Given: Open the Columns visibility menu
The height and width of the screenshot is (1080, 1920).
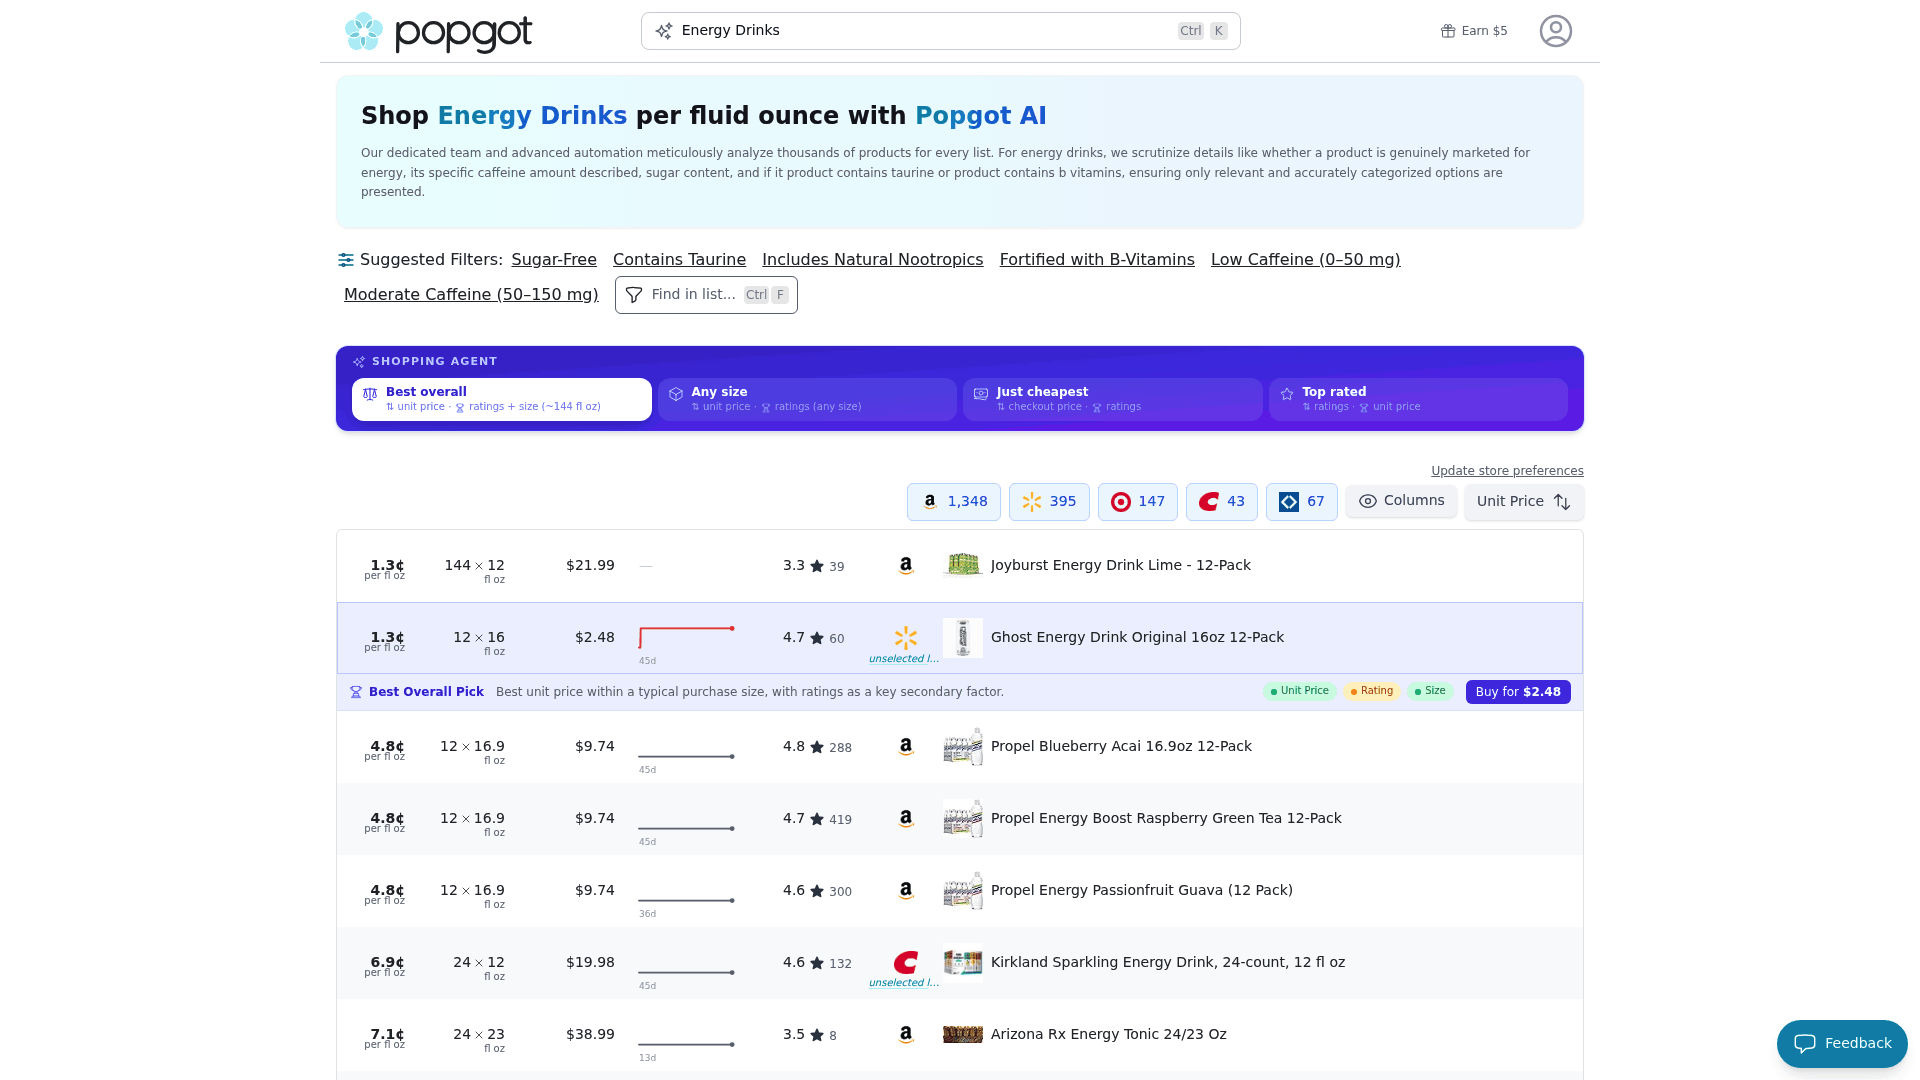Looking at the screenshot, I should (x=1401, y=501).
